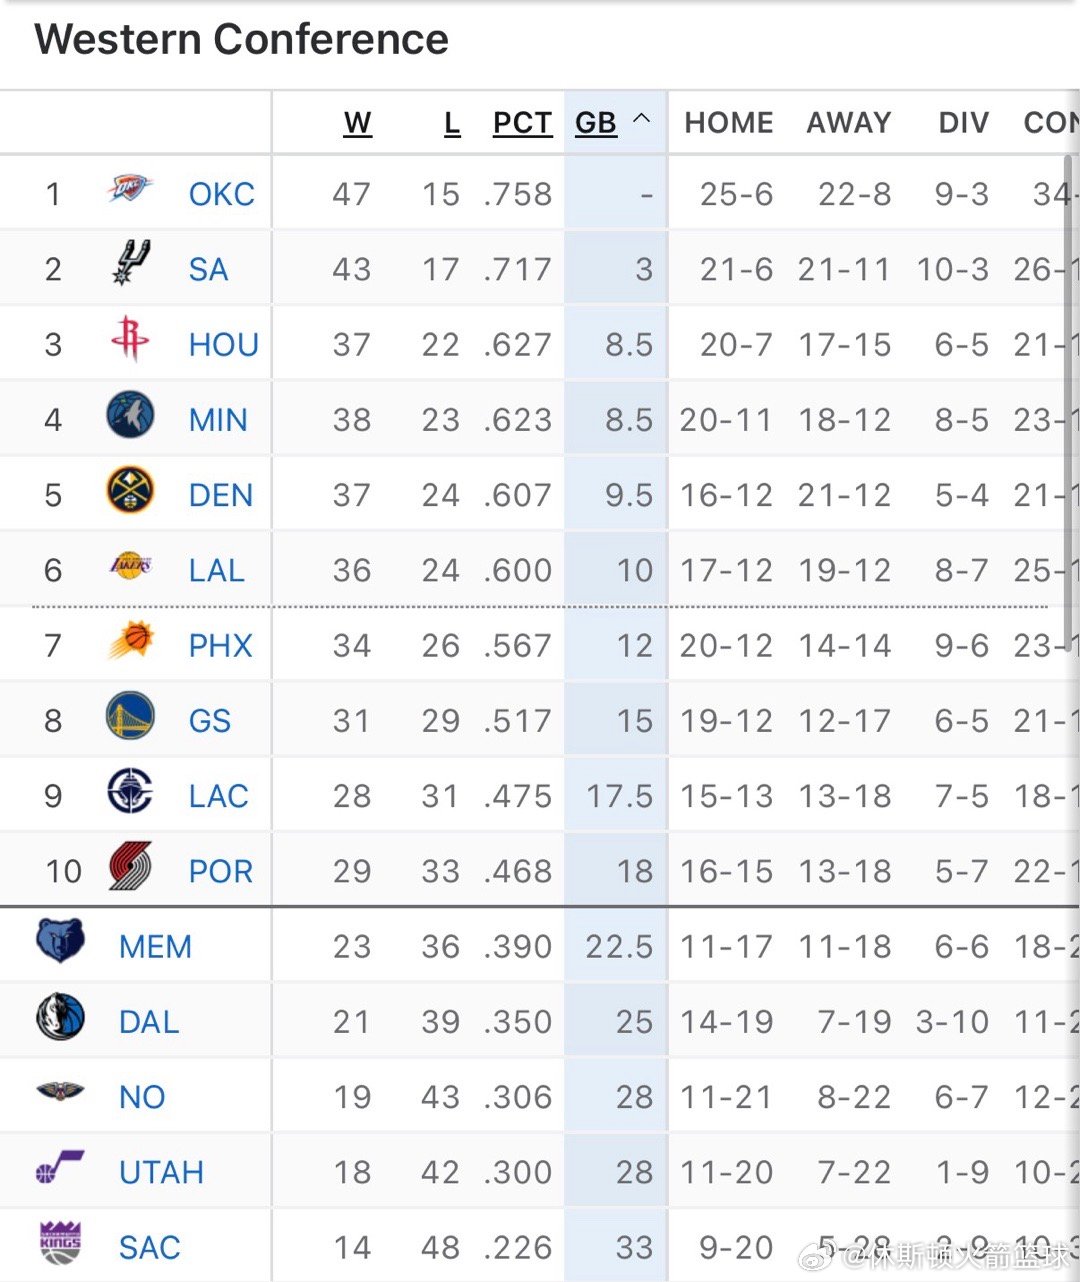Screen dimensions: 1080x1282
Task: Sort standings by PCT column
Action: tap(522, 123)
